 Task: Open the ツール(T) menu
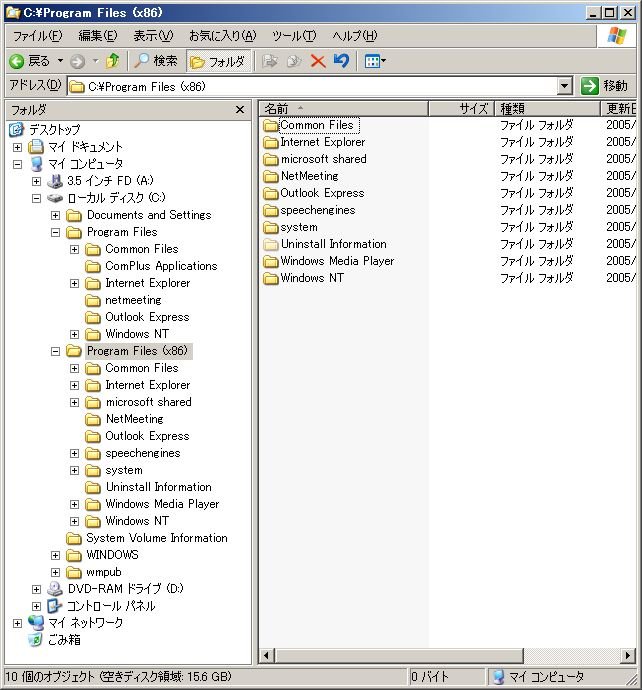pos(293,36)
